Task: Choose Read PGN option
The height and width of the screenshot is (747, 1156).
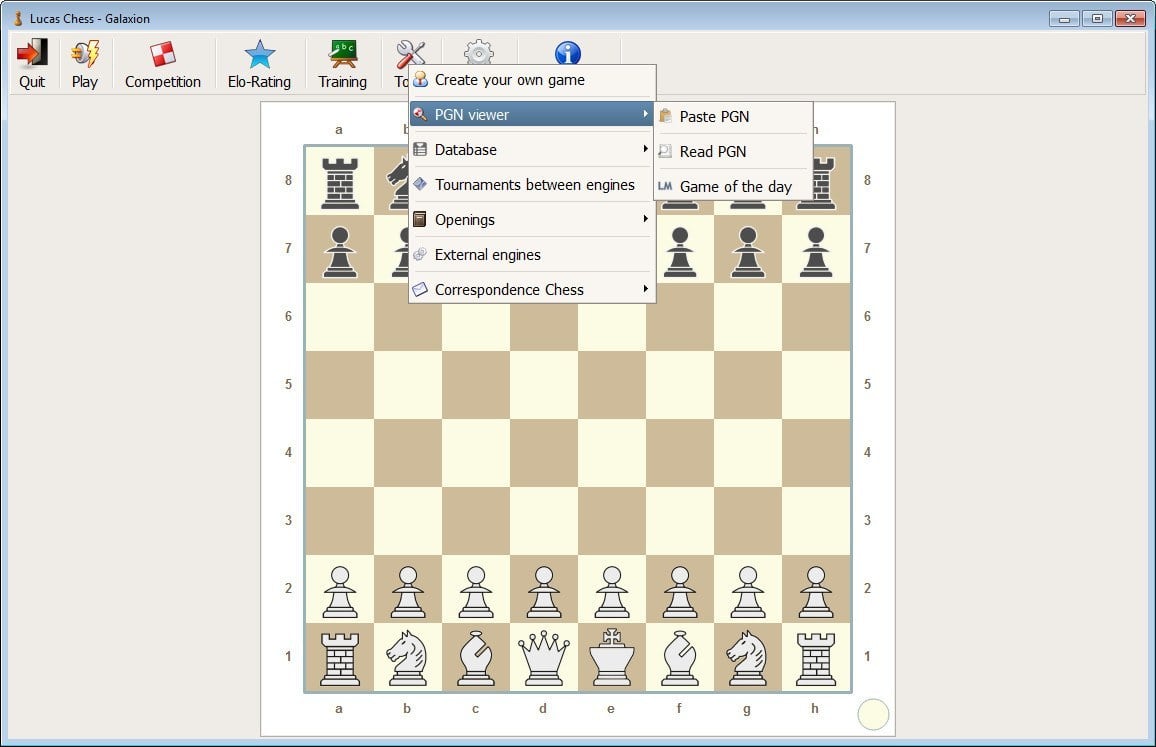Action: [x=713, y=152]
